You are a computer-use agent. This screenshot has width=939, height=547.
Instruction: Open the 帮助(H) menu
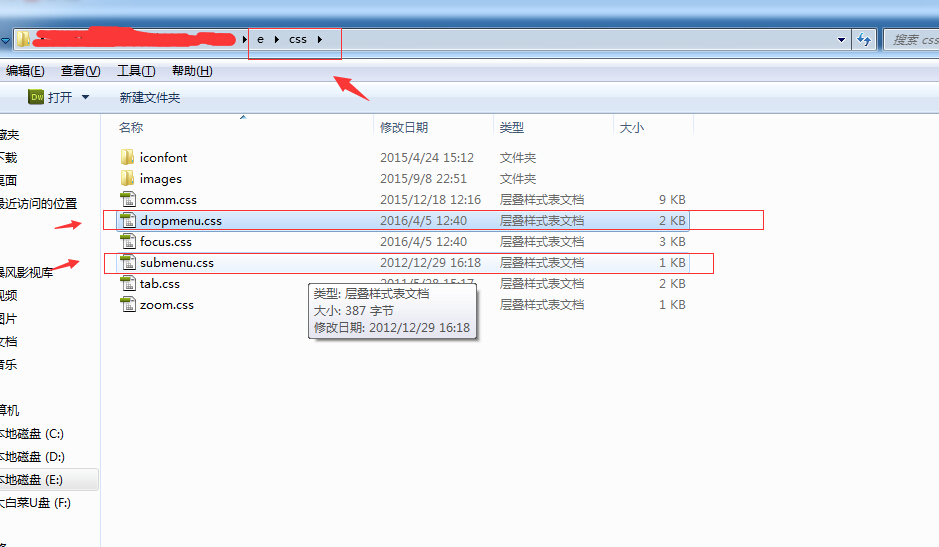192,71
